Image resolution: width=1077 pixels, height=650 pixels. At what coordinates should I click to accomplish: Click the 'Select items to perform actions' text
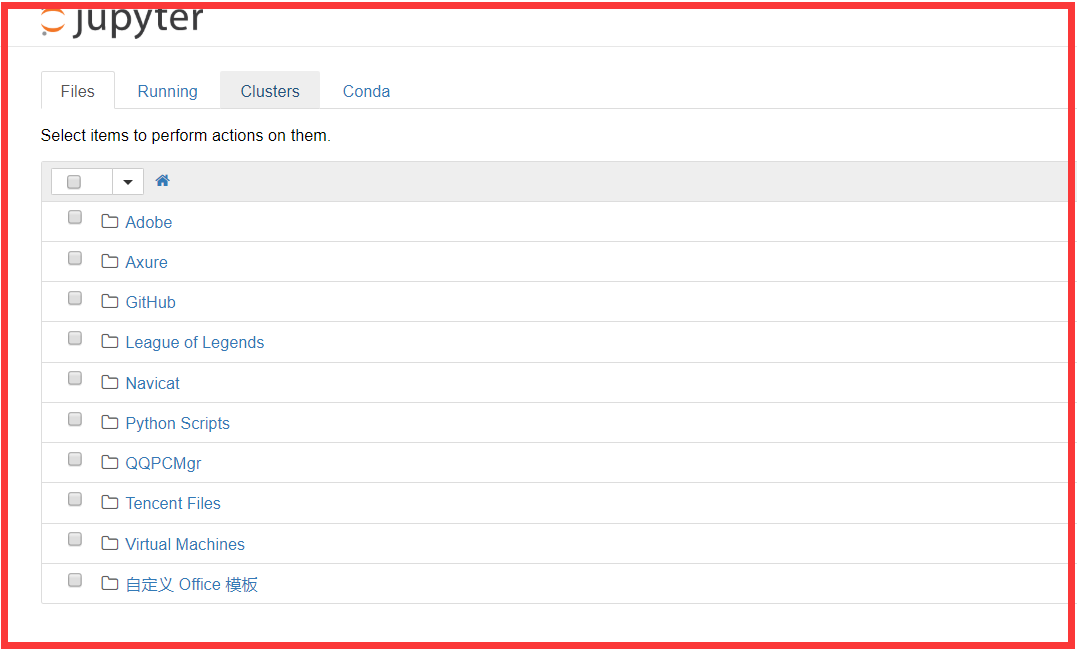(185, 135)
